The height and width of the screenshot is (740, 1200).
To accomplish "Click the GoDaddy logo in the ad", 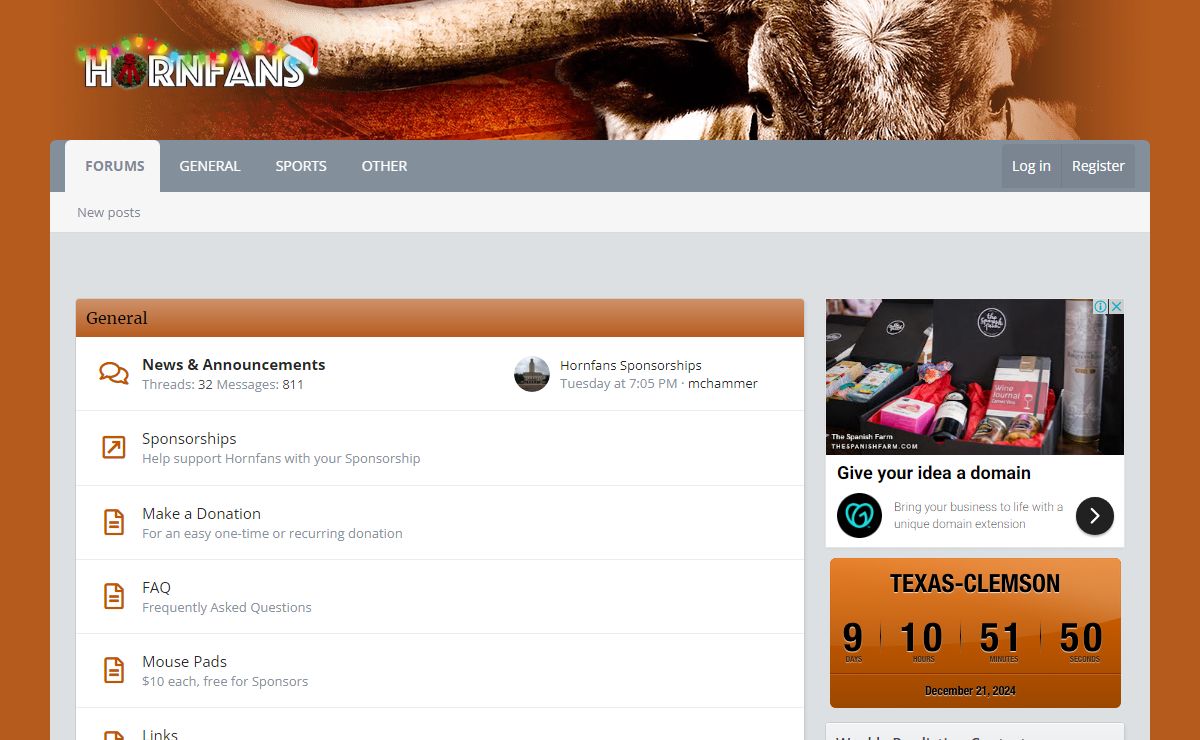I will point(859,515).
